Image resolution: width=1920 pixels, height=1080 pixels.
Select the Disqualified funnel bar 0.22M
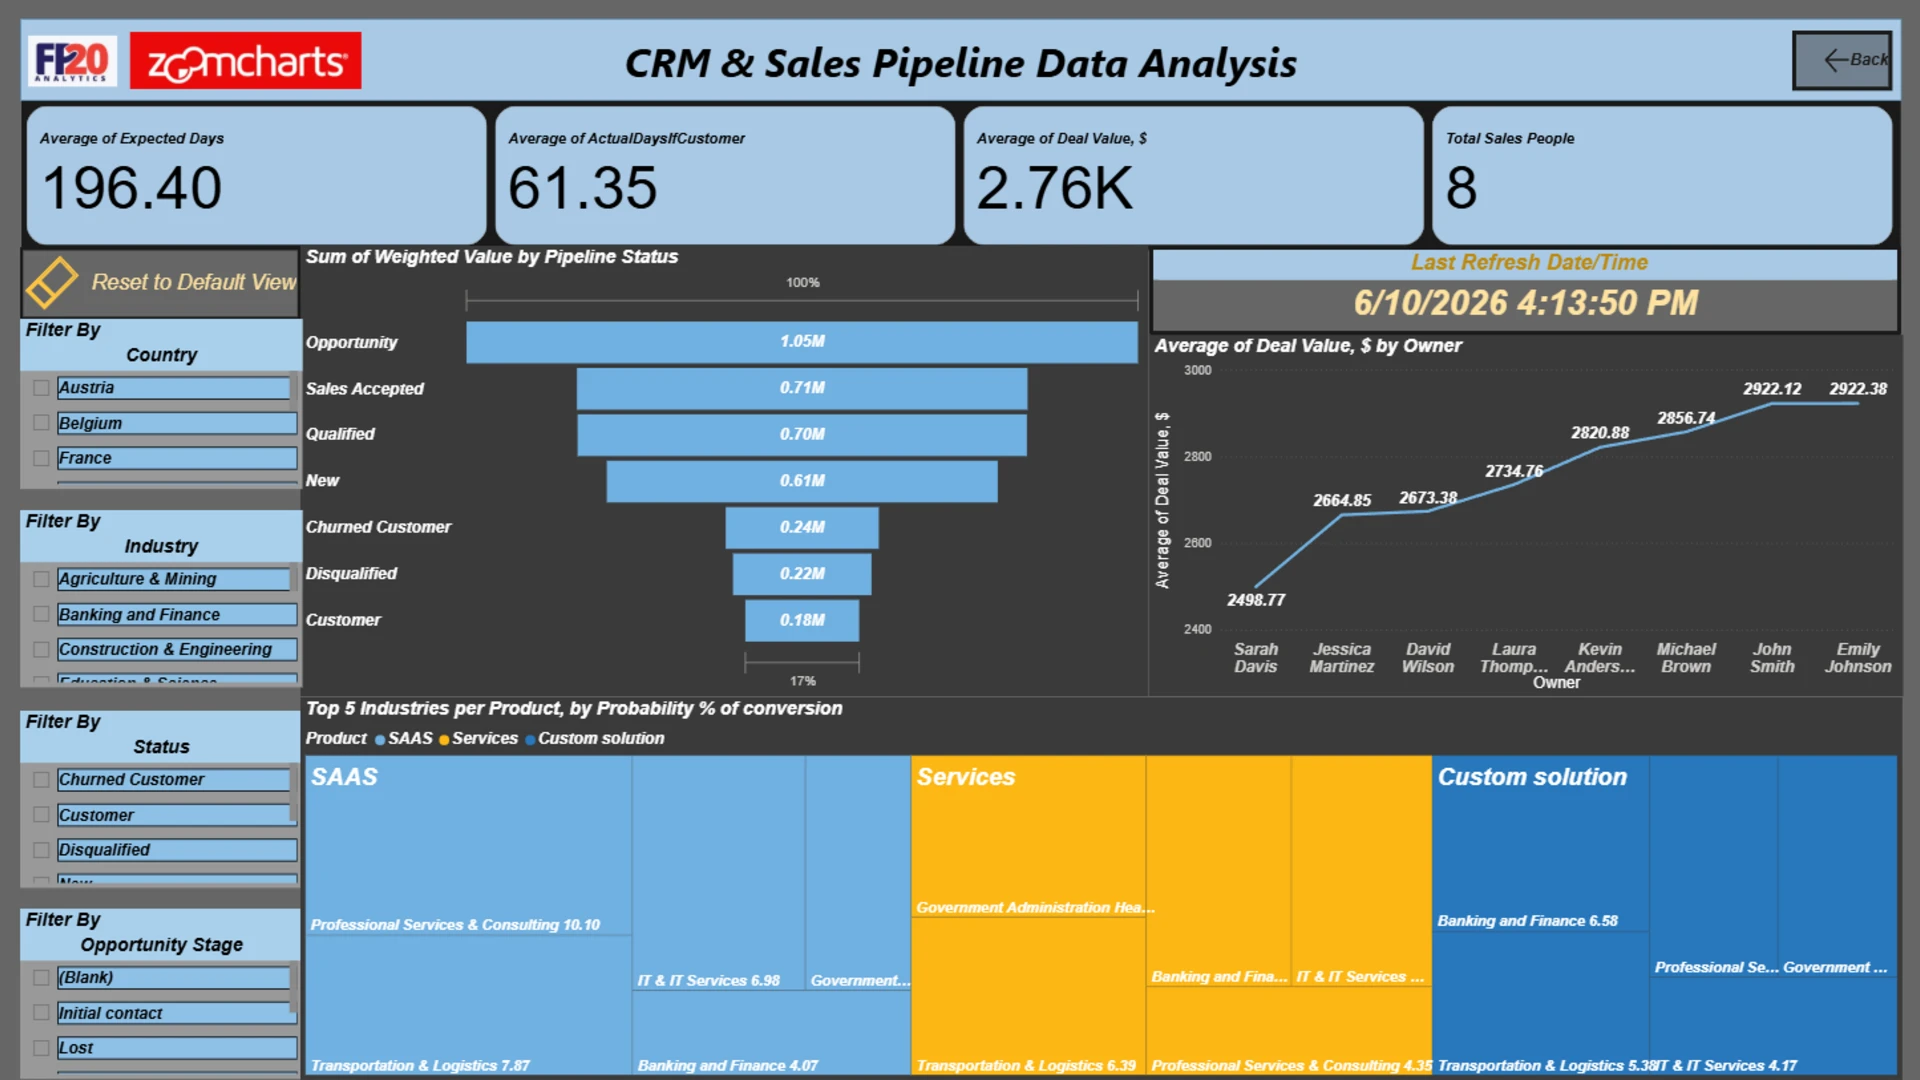802,574
